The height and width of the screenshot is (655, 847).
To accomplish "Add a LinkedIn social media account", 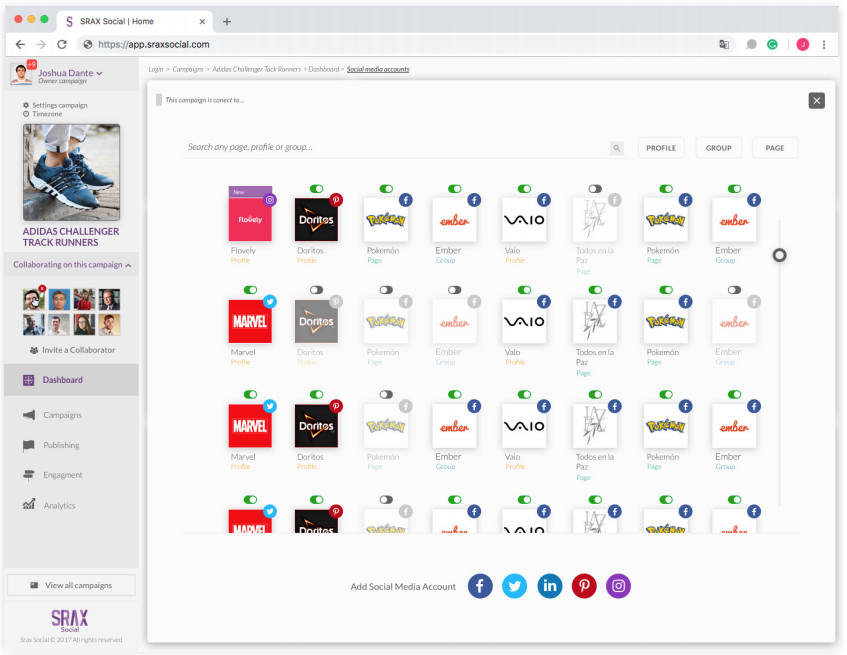I will click(549, 586).
